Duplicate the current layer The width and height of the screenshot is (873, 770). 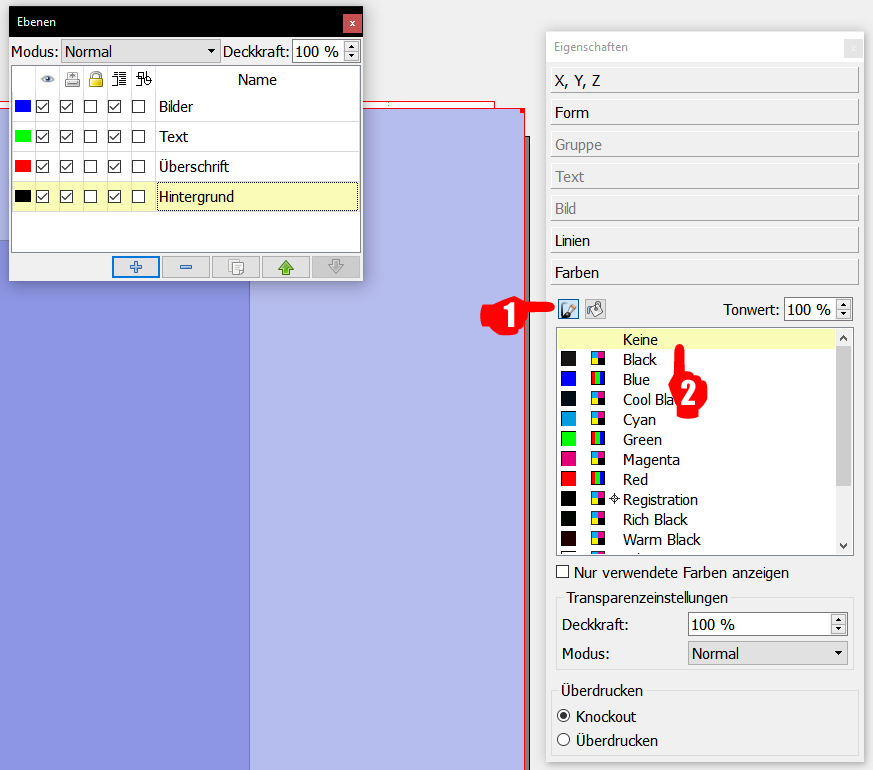pyautogui.click(x=236, y=267)
